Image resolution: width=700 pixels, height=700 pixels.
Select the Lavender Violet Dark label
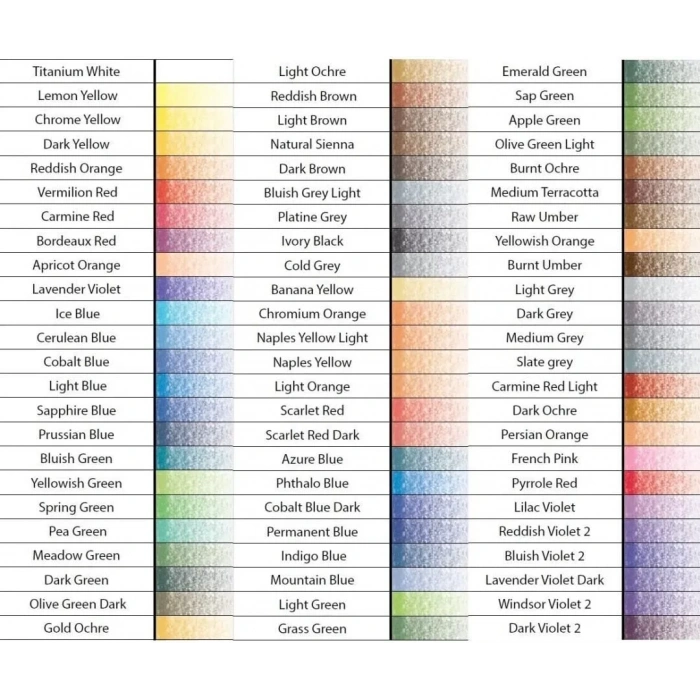click(x=544, y=580)
